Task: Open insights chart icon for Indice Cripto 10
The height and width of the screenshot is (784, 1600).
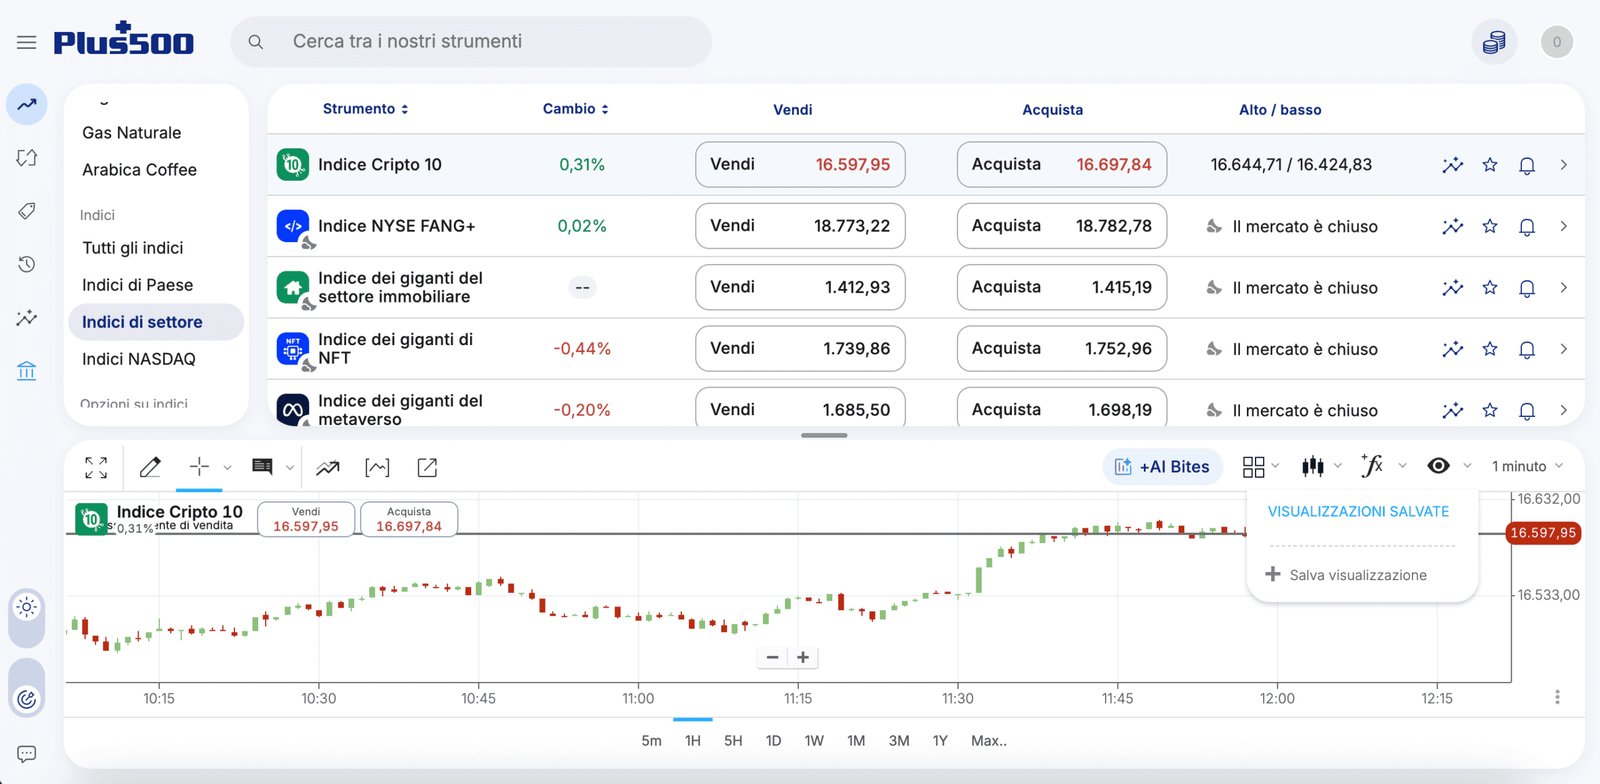Action: (1452, 165)
